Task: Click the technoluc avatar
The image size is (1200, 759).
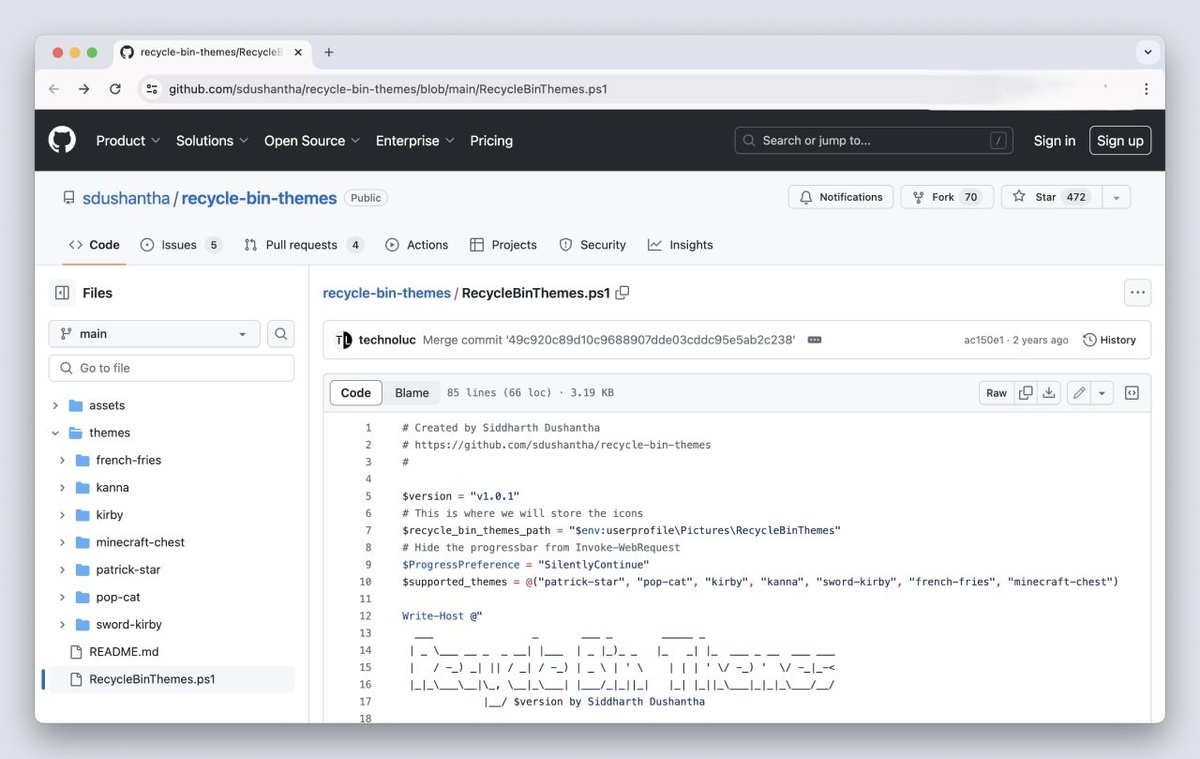Action: click(x=343, y=340)
